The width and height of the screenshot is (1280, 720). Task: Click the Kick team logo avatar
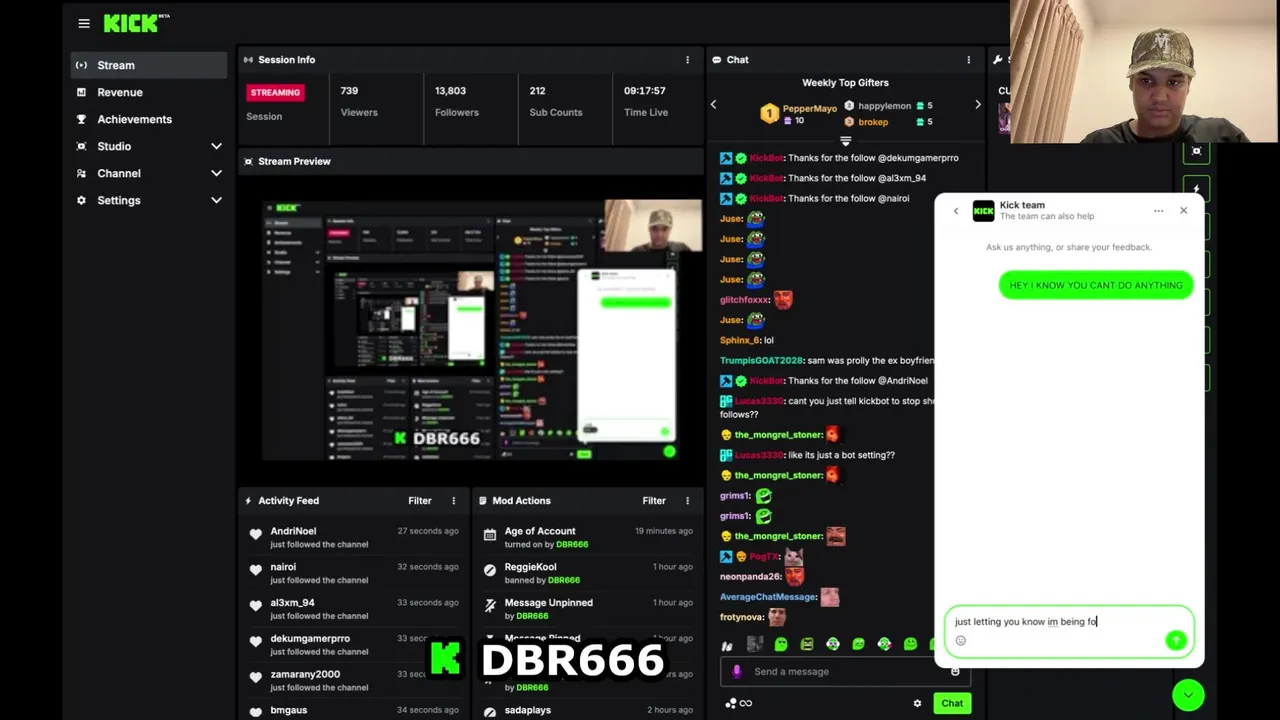click(984, 210)
